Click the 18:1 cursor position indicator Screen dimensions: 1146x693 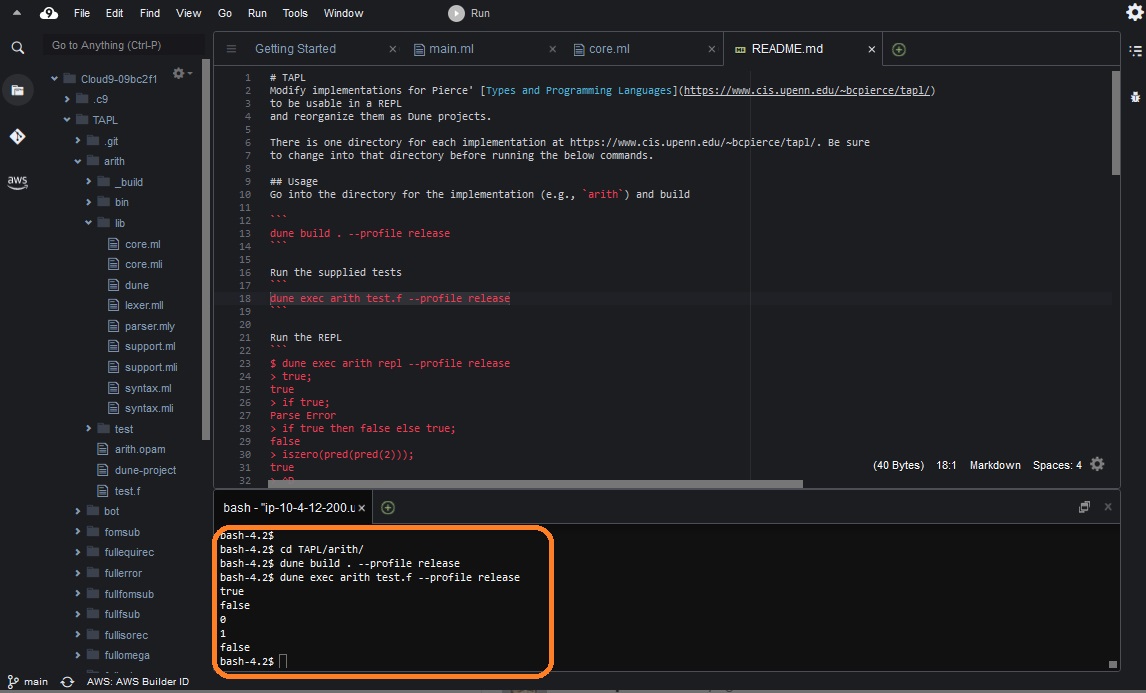(946, 465)
